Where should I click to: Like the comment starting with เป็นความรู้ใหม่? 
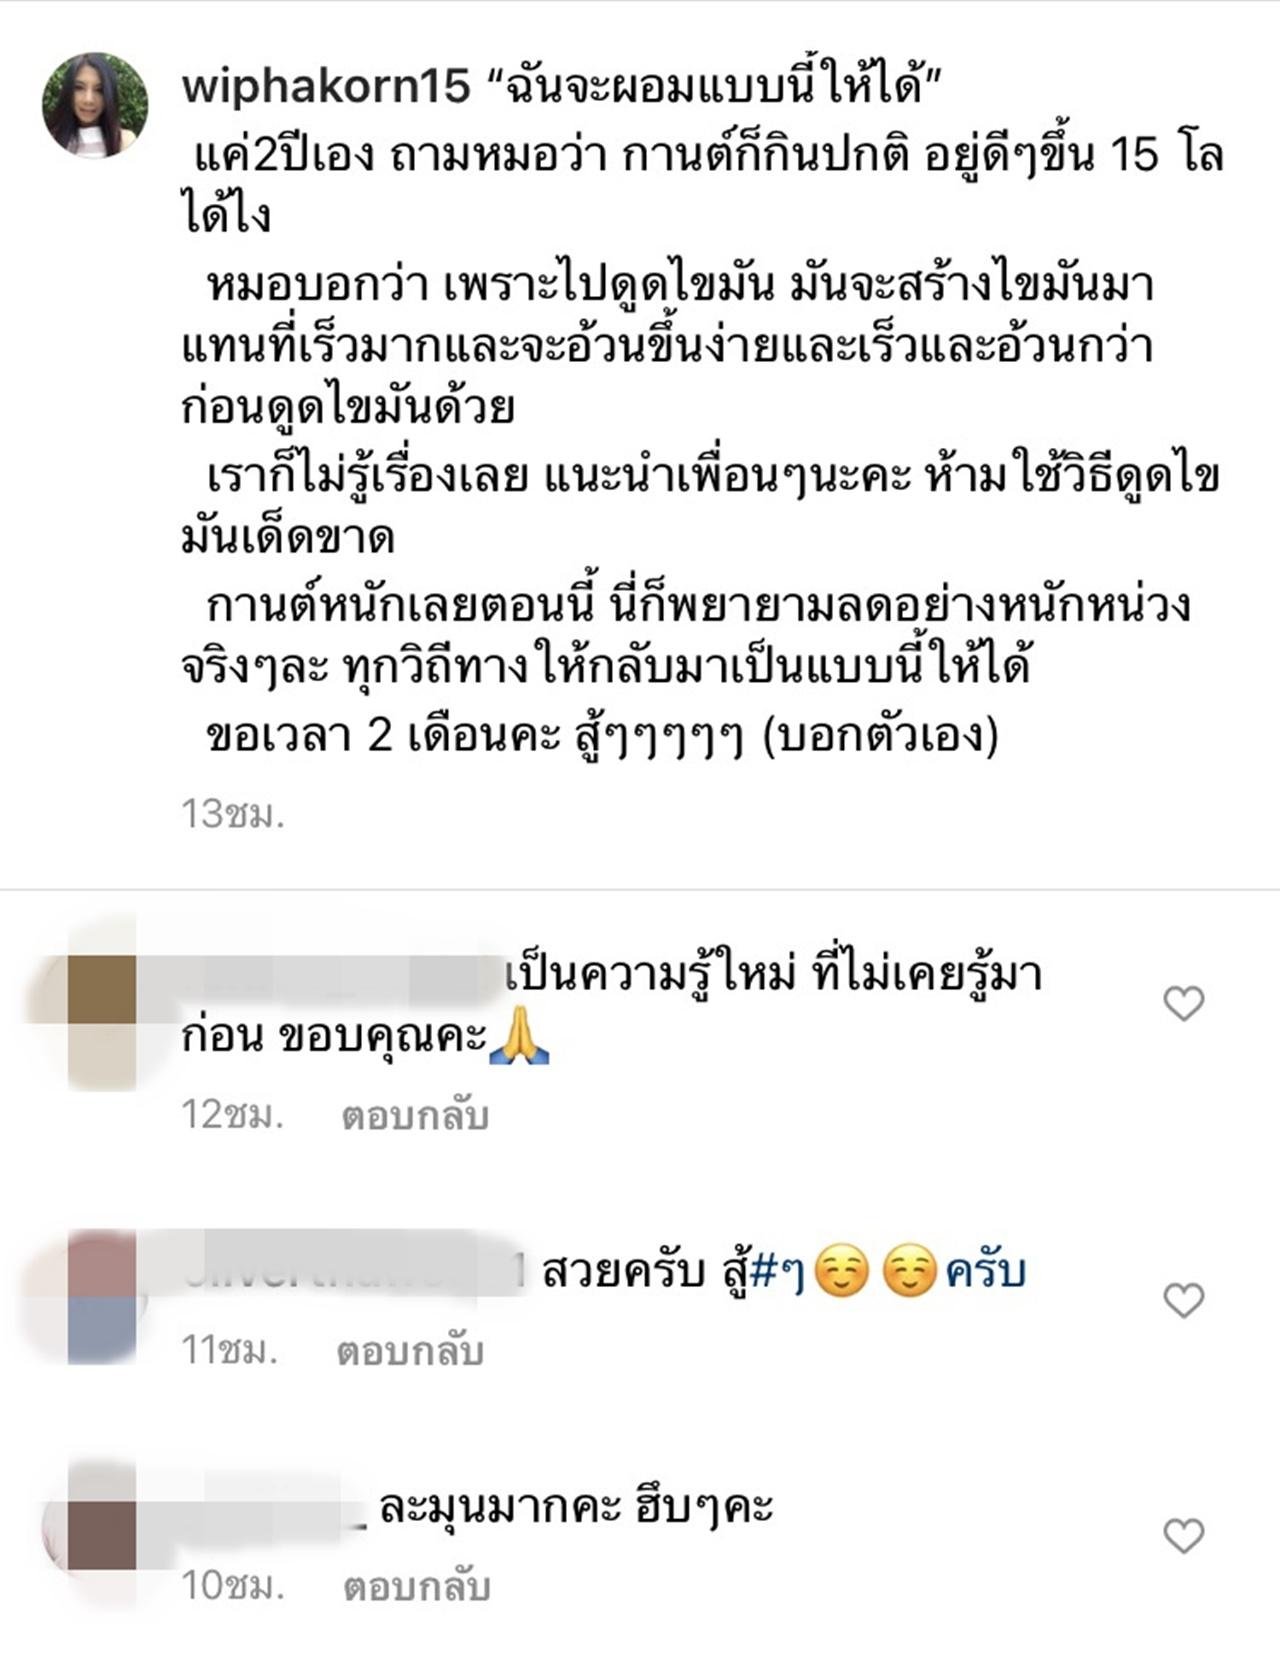pyautogui.click(x=1184, y=1003)
